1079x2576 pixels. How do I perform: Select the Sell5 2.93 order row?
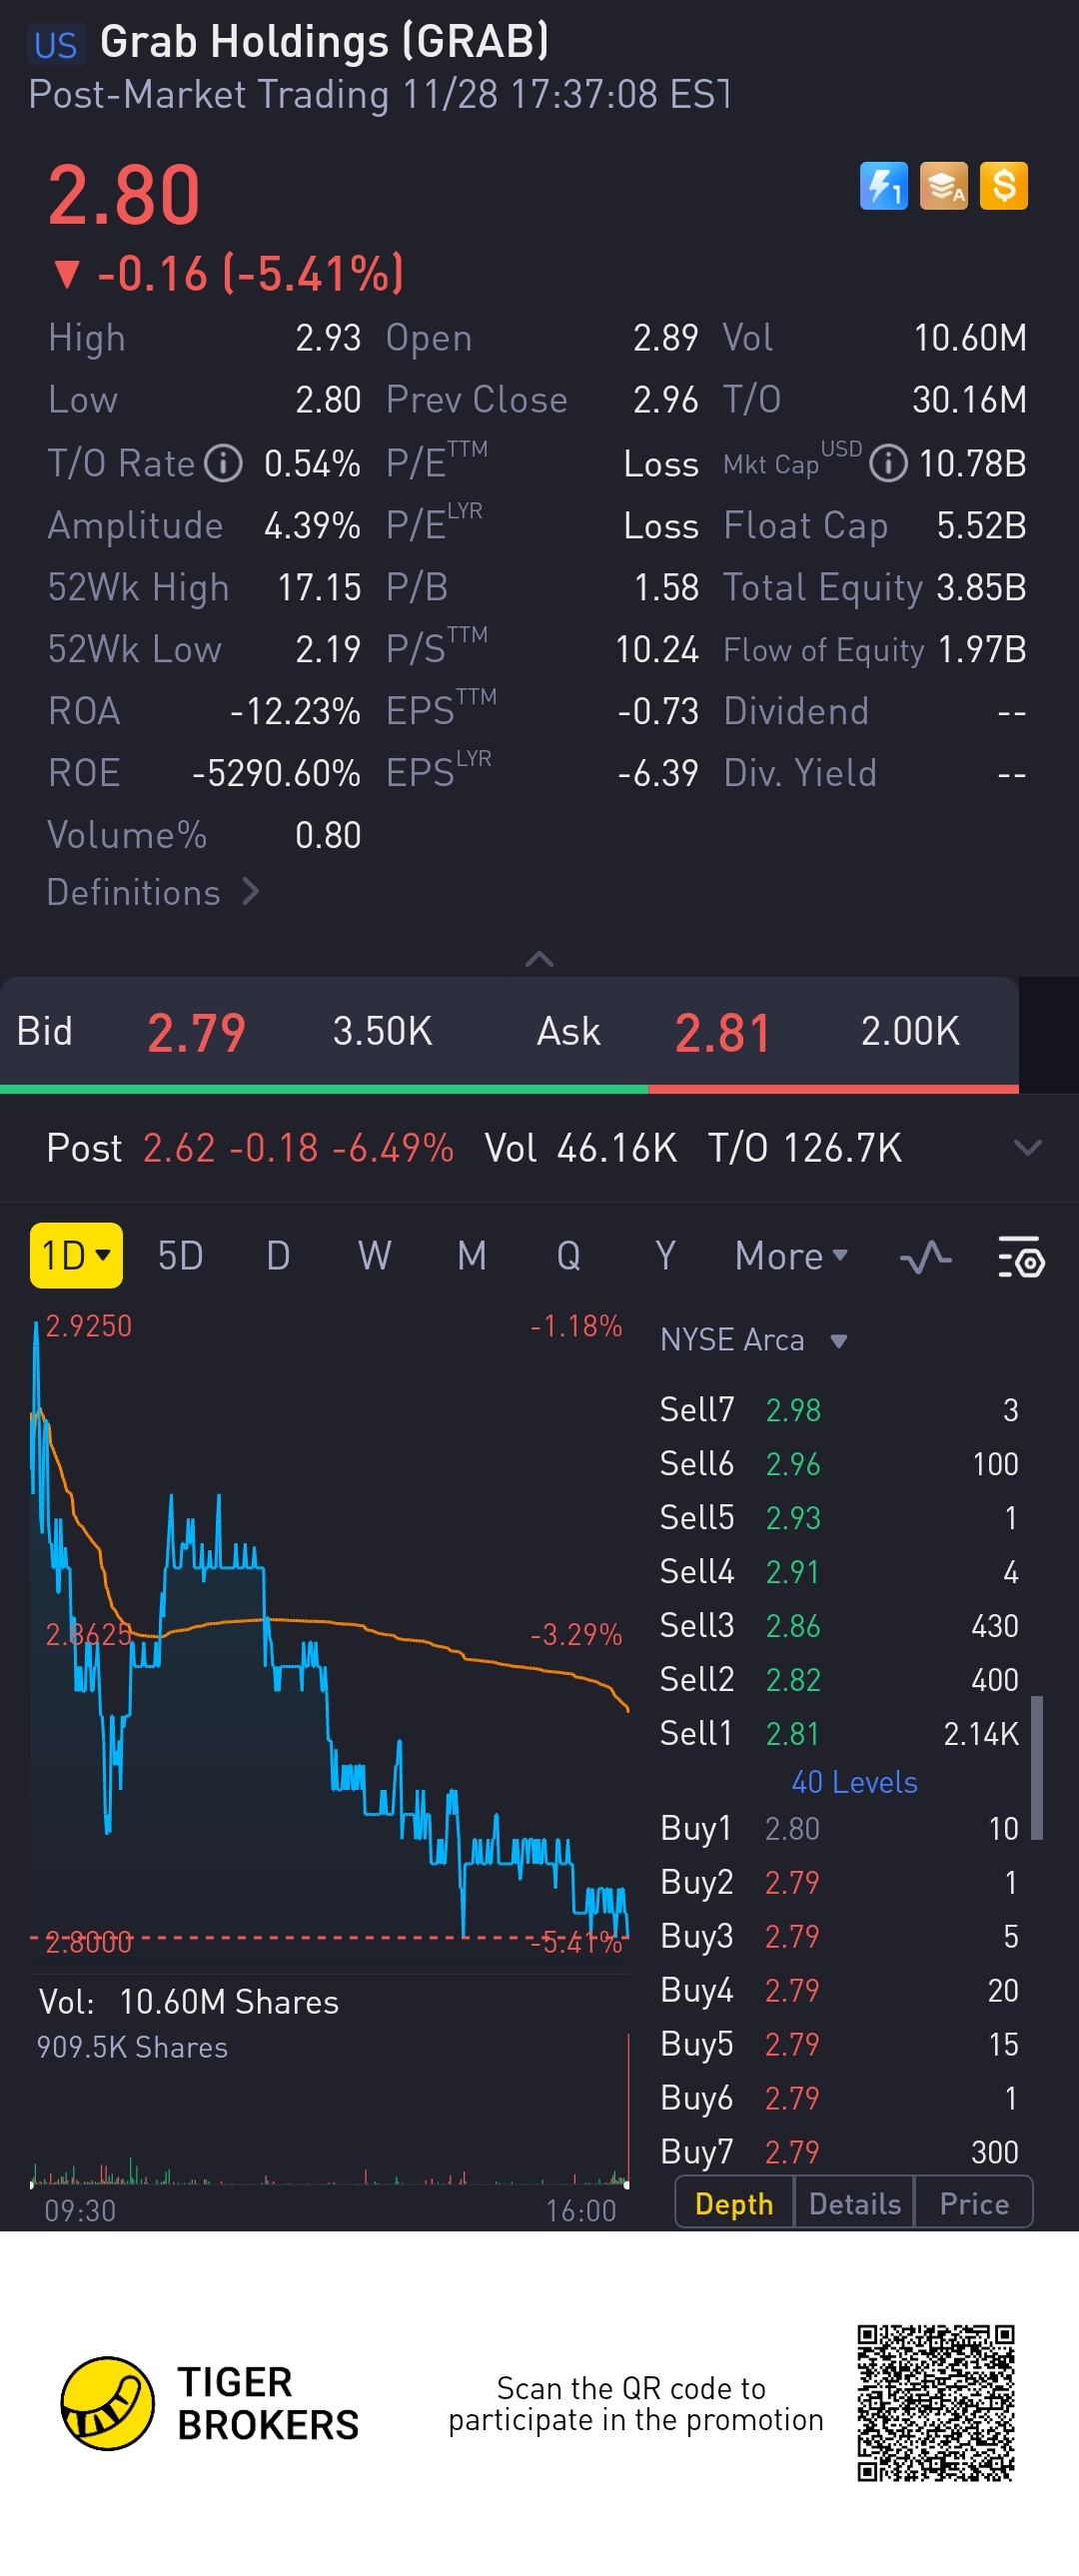pos(839,1518)
